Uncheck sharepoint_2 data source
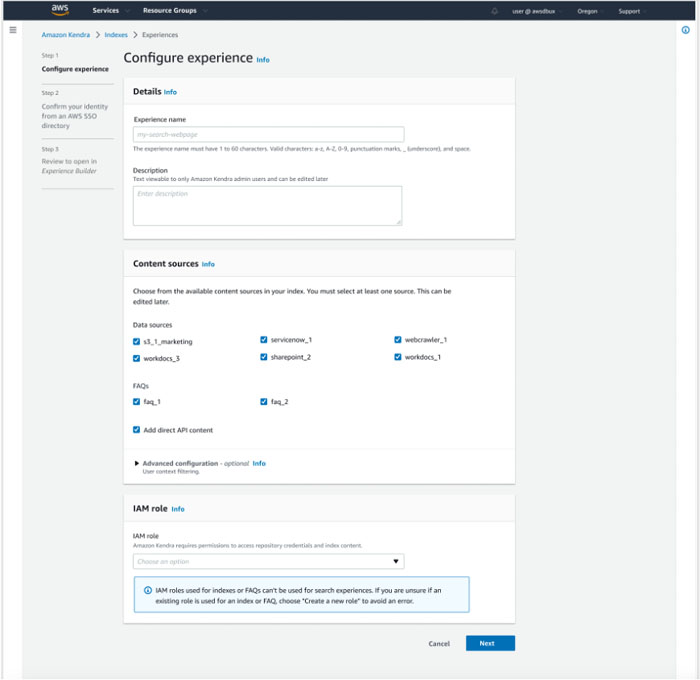This screenshot has width=700, height=680. [x=264, y=357]
